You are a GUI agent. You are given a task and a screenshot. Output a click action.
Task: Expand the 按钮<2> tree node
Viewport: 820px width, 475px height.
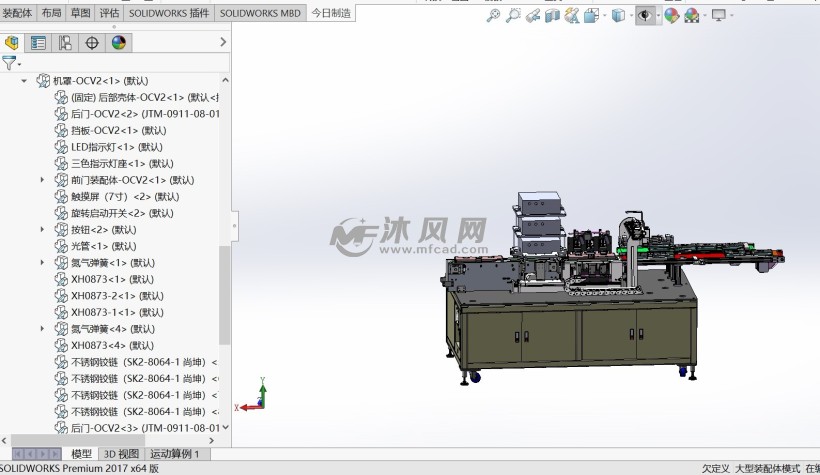42,230
